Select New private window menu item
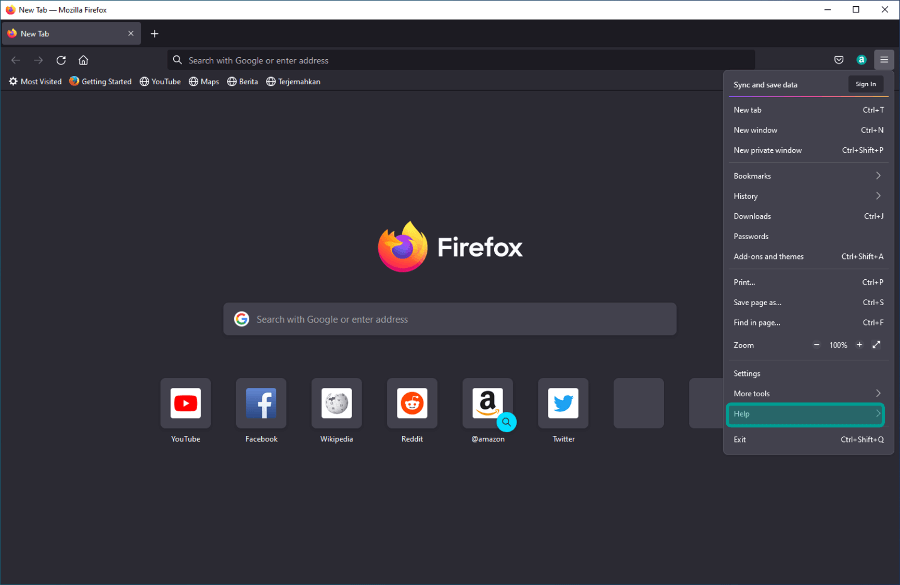Image resolution: width=900 pixels, height=585 pixels. pos(808,150)
